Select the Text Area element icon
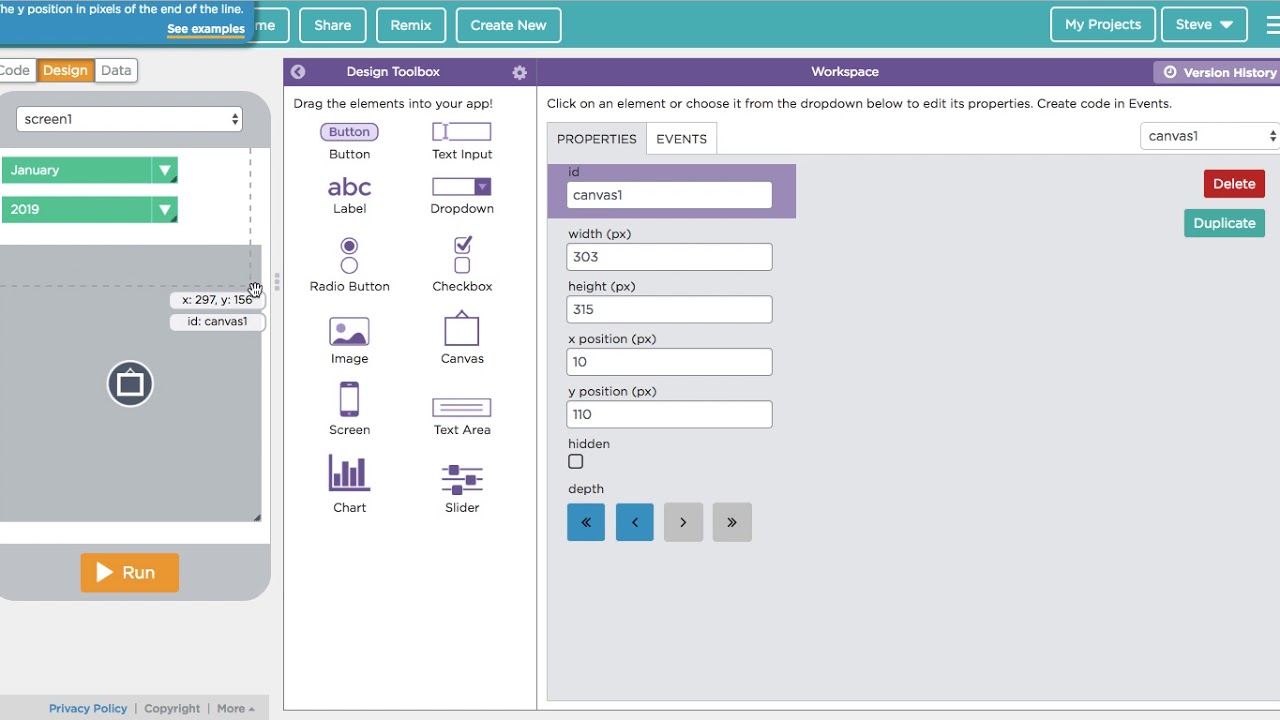Viewport: 1280px width, 720px height. click(461, 408)
